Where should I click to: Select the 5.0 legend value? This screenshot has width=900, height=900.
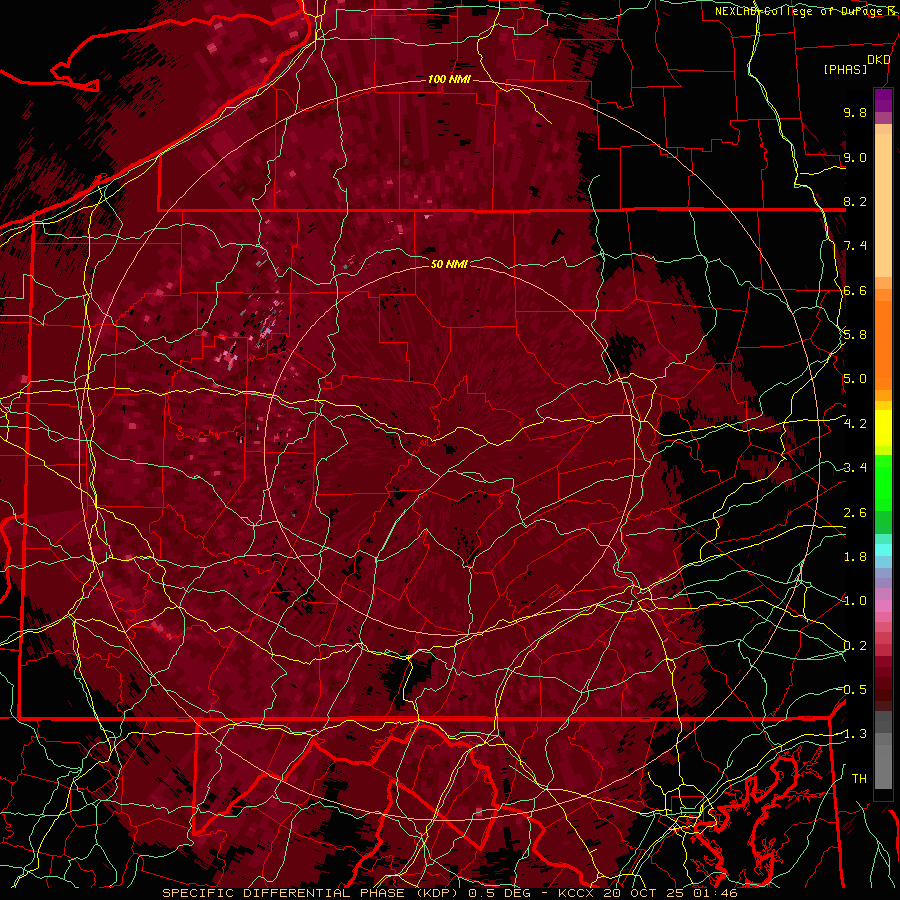point(855,379)
